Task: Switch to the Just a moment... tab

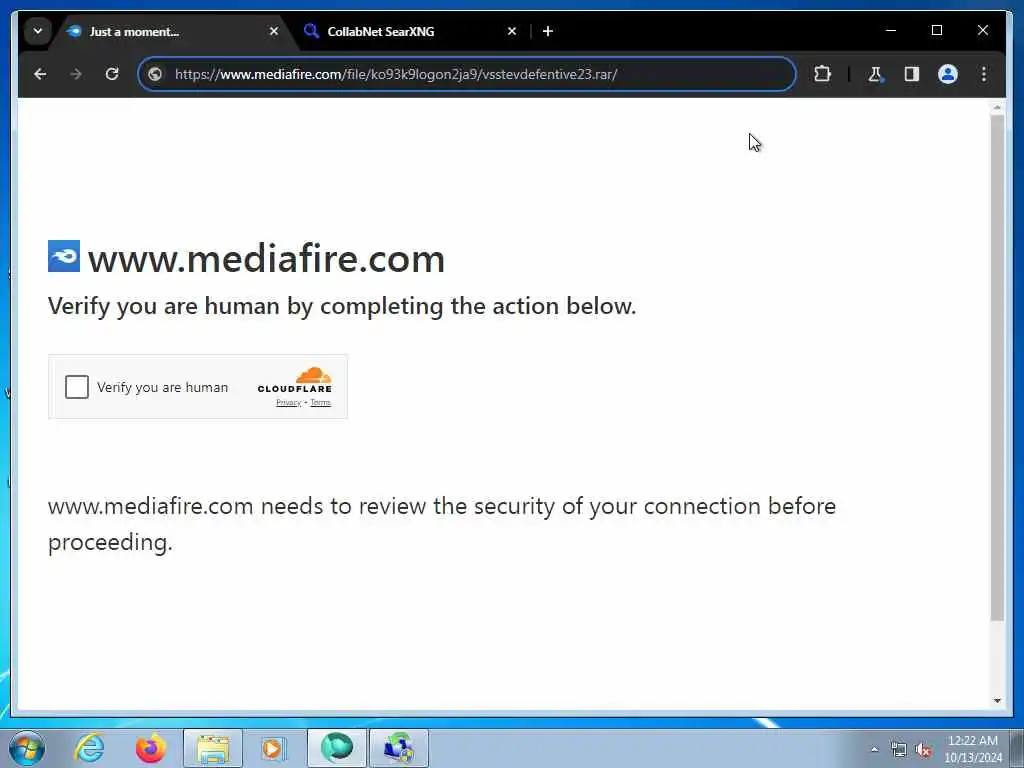Action: pyautogui.click(x=175, y=31)
